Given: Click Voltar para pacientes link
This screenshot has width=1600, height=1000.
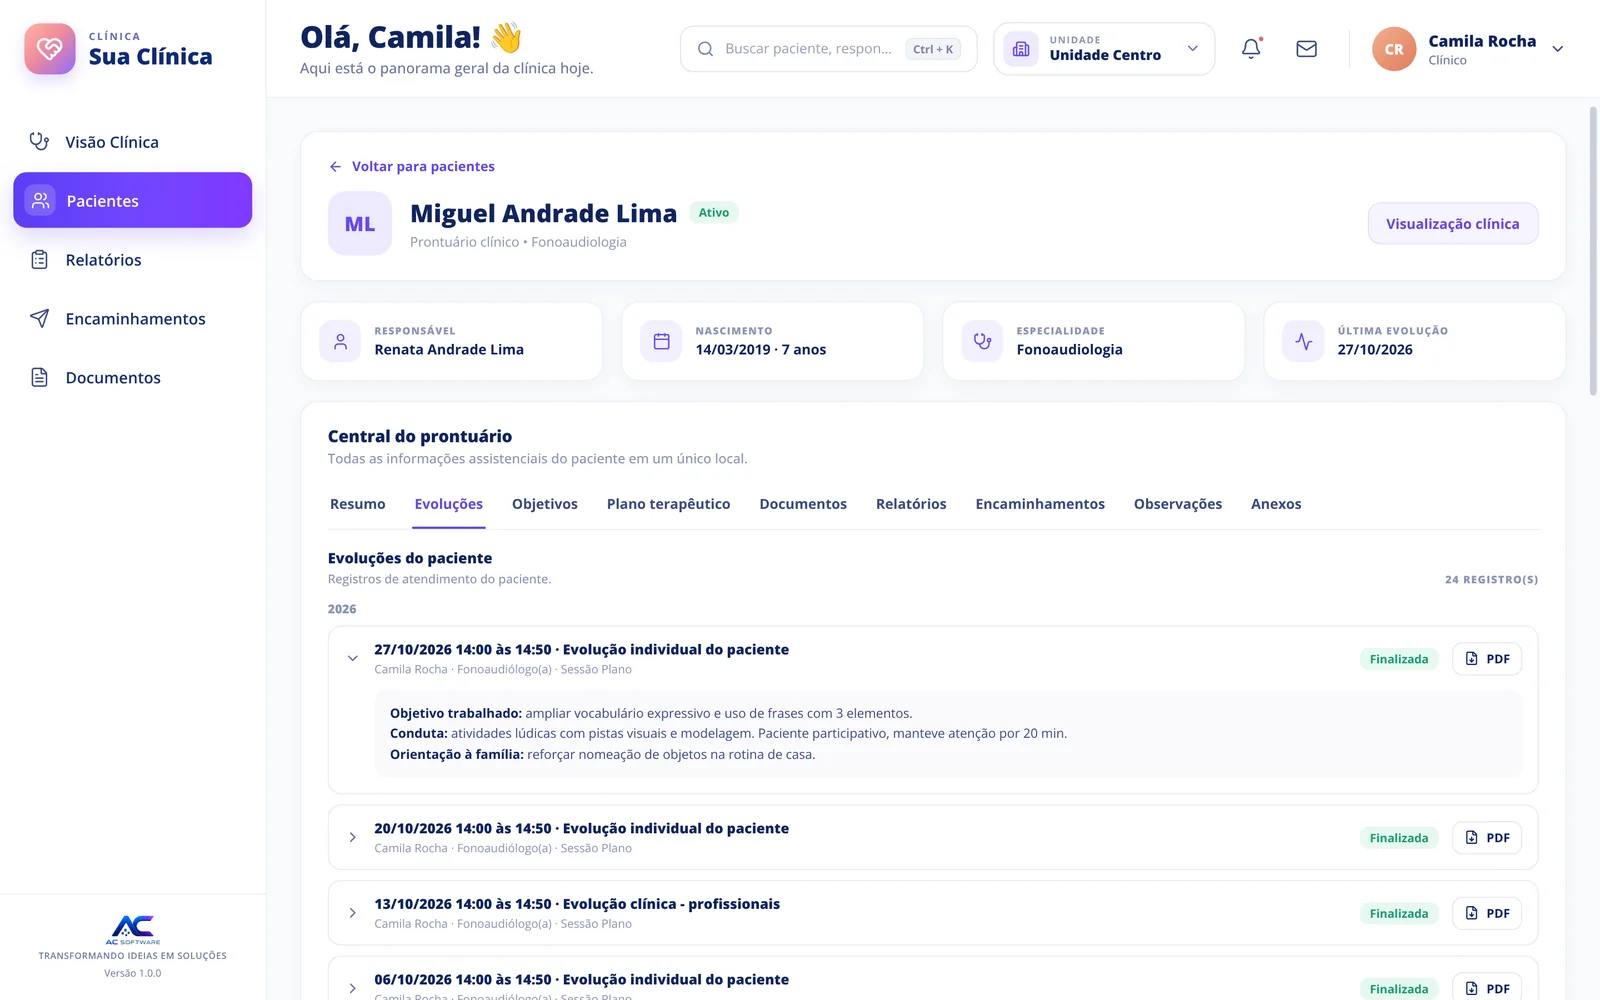Looking at the screenshot, I should click(412, 166).
